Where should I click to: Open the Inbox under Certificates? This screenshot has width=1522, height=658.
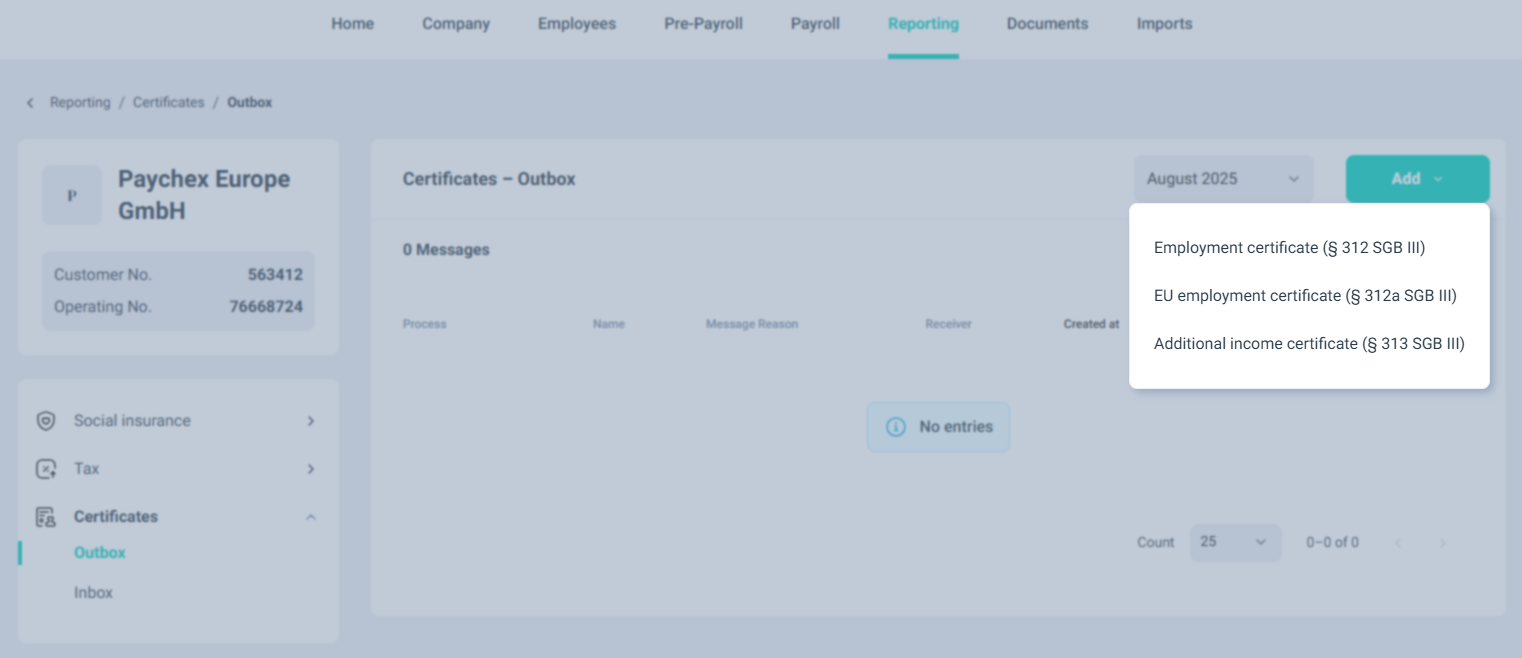pyautogui.click(x=93, y=593)
